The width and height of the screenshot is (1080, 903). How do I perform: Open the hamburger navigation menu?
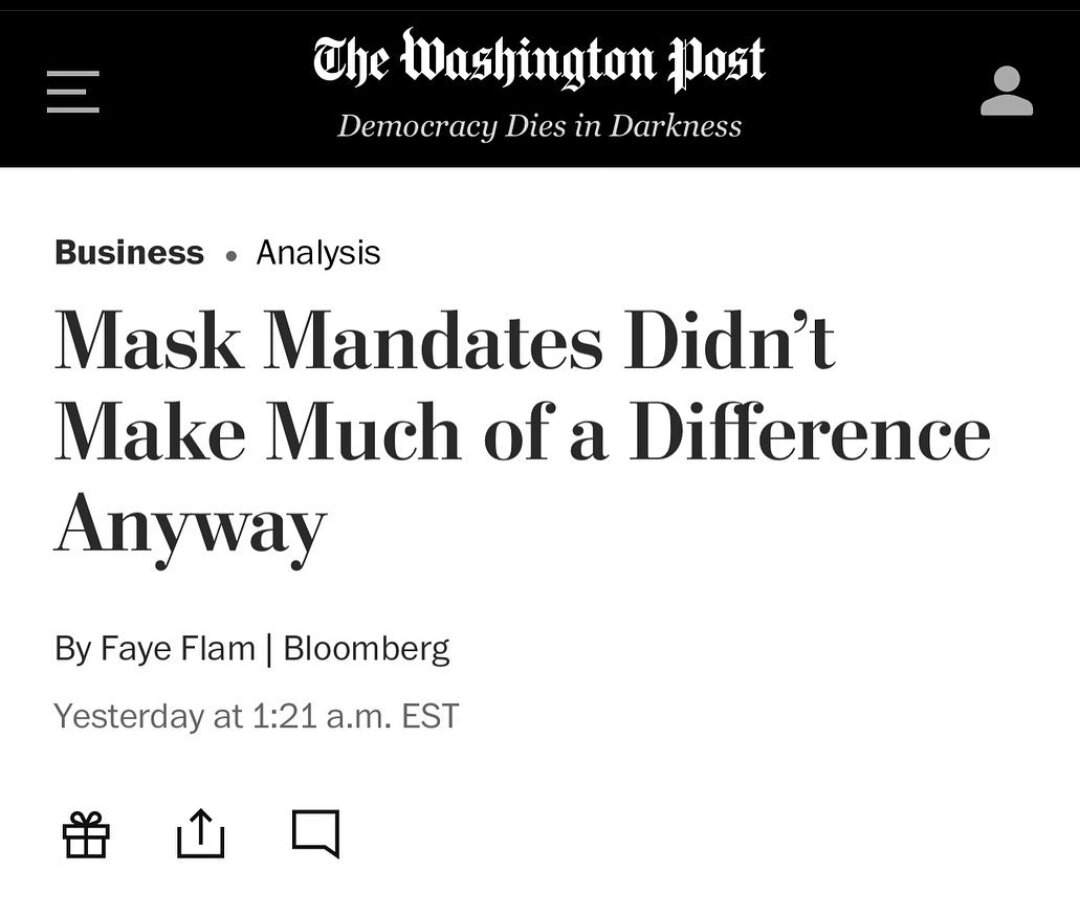click(73, 92)
